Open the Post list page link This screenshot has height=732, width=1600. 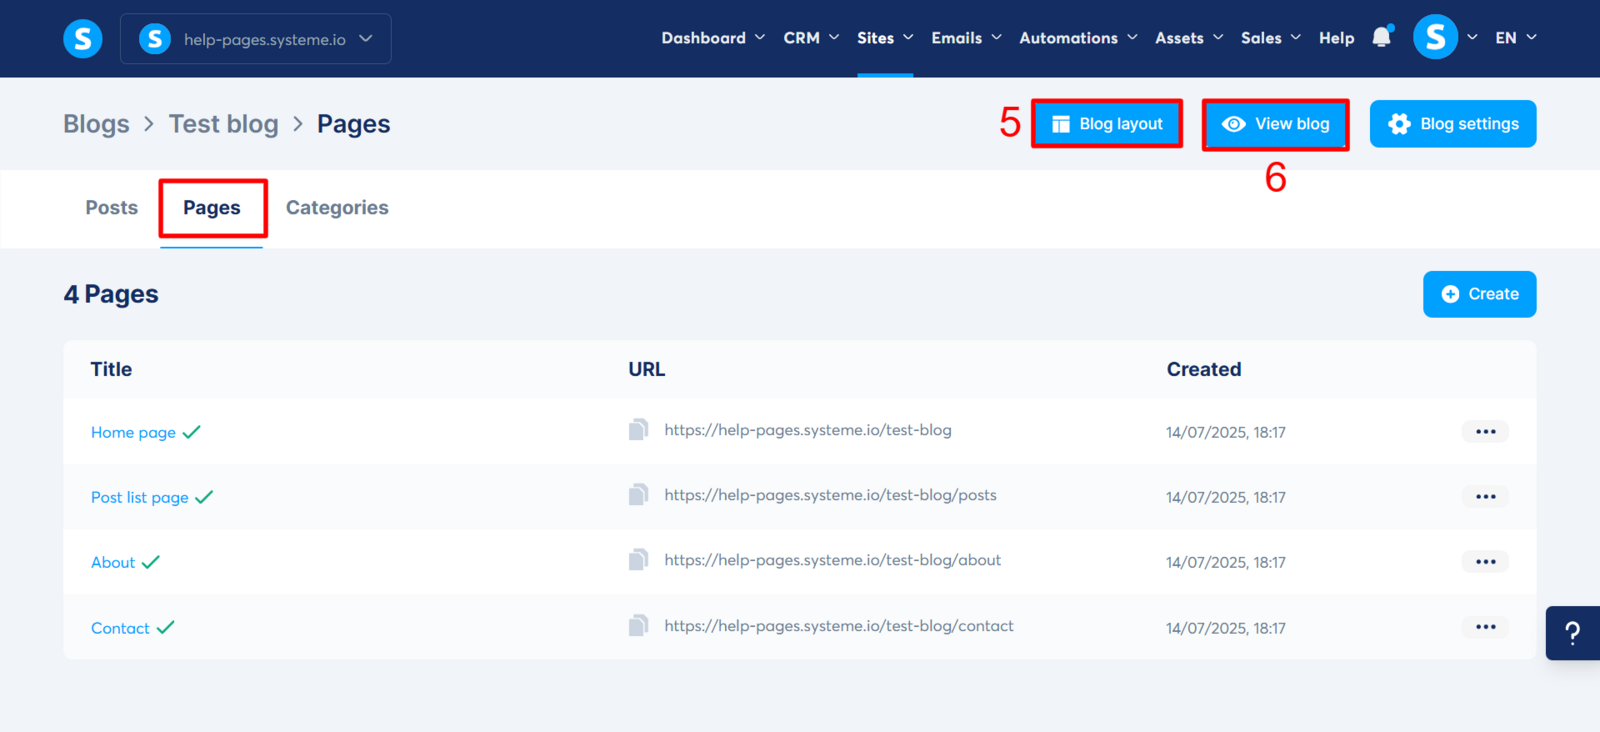click(x=139, y=497)
